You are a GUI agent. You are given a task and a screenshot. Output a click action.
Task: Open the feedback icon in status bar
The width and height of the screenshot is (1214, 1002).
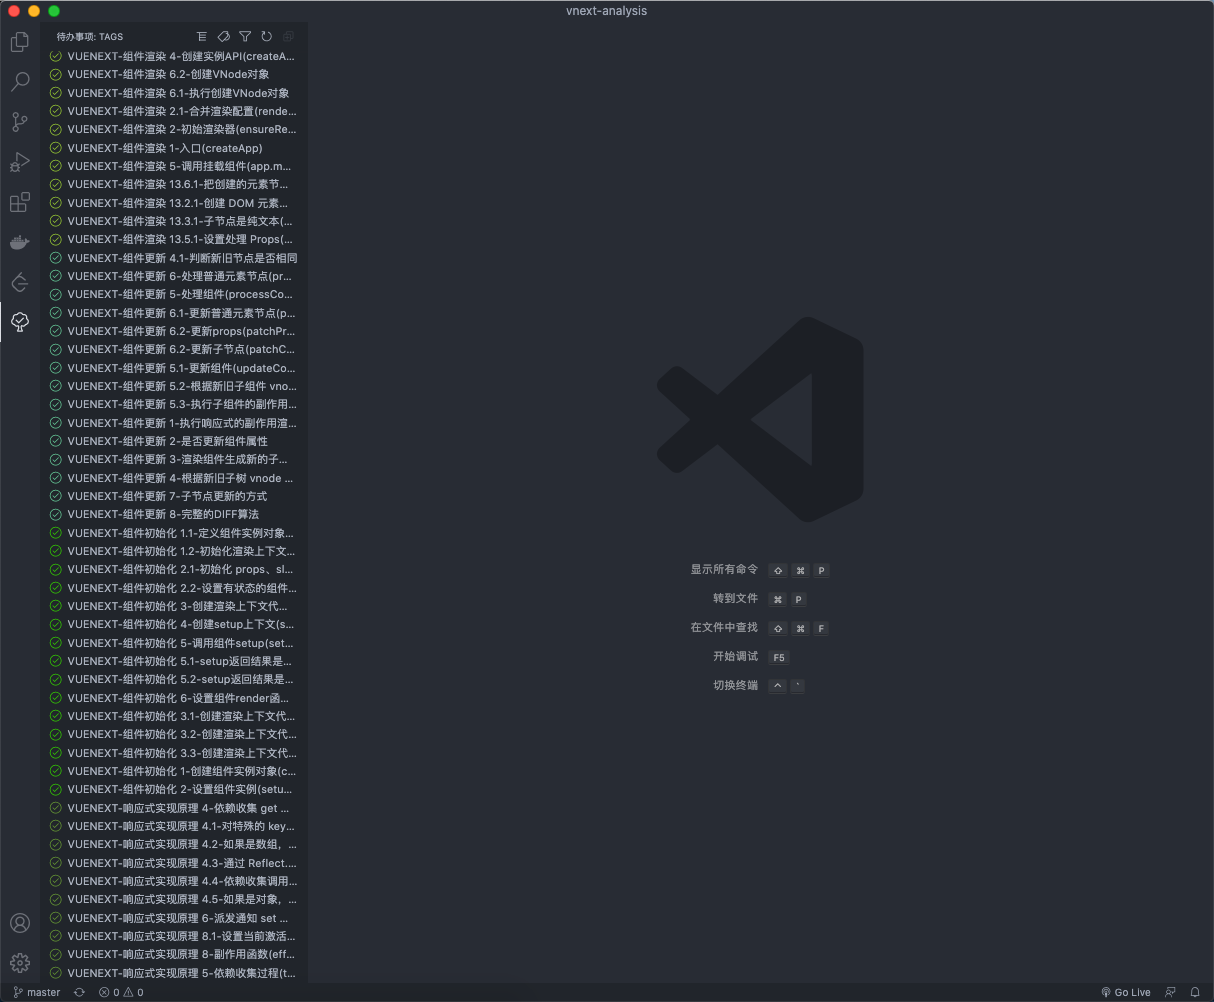coord(1170,992)
